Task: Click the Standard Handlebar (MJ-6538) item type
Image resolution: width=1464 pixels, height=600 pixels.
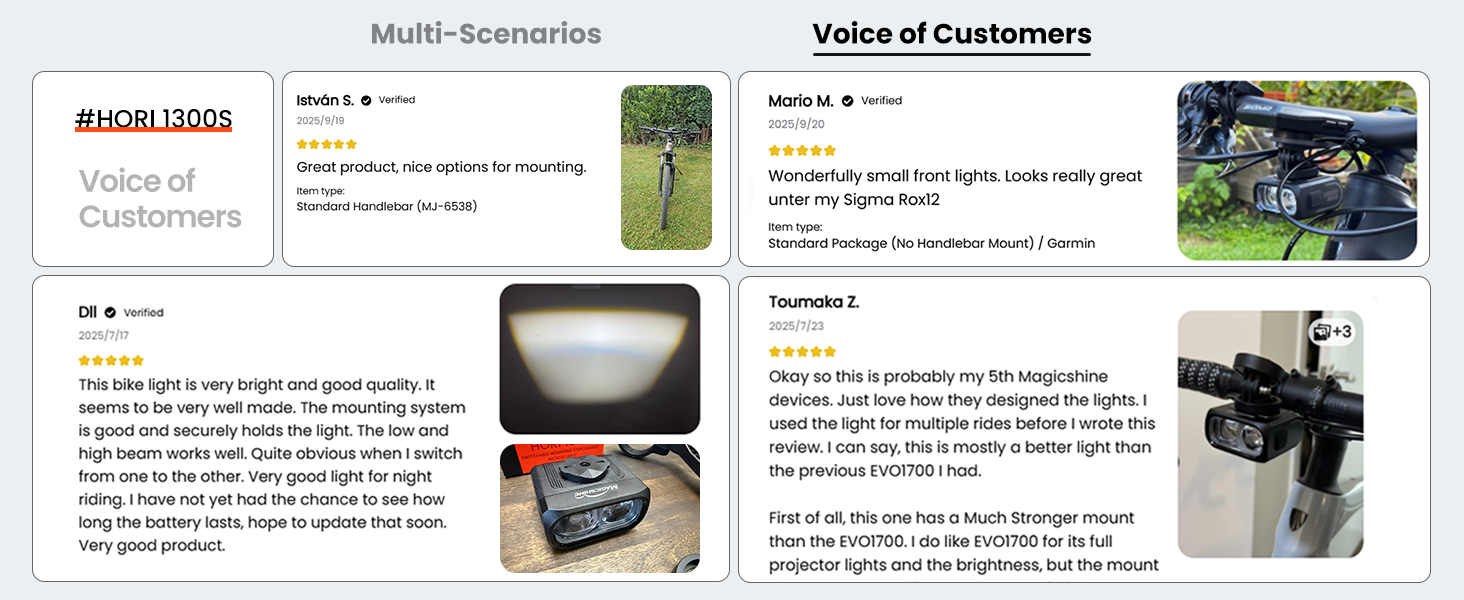Action: click(386, 206)
